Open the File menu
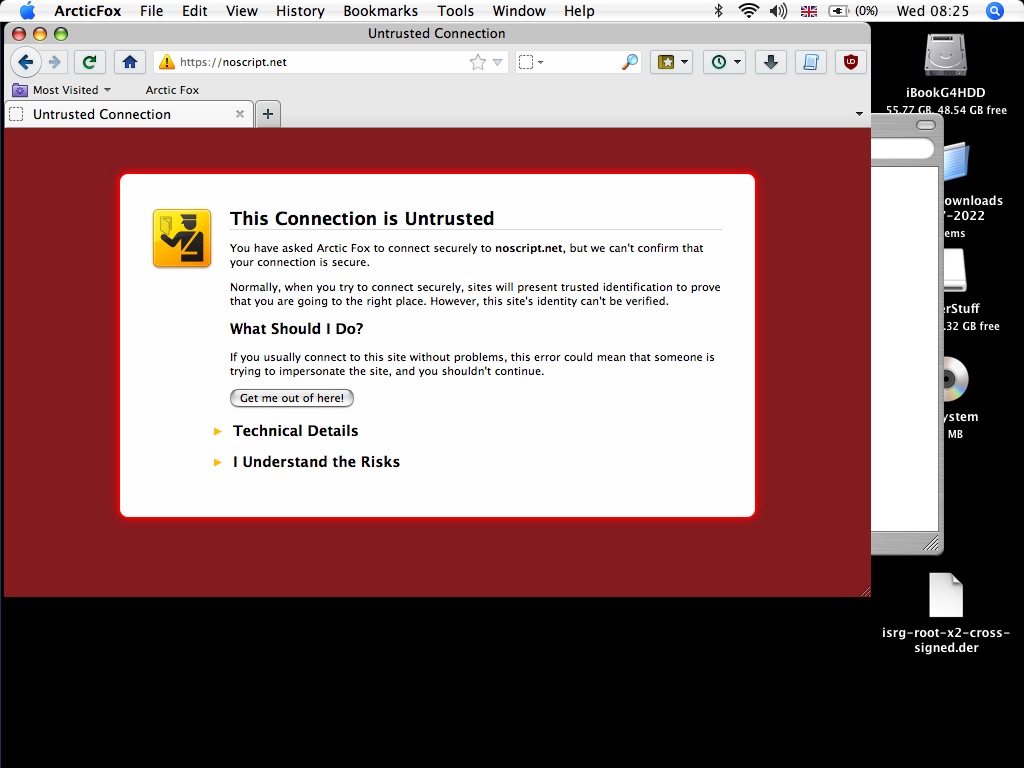Screen dimensions: 1024x768 (152, 10)
